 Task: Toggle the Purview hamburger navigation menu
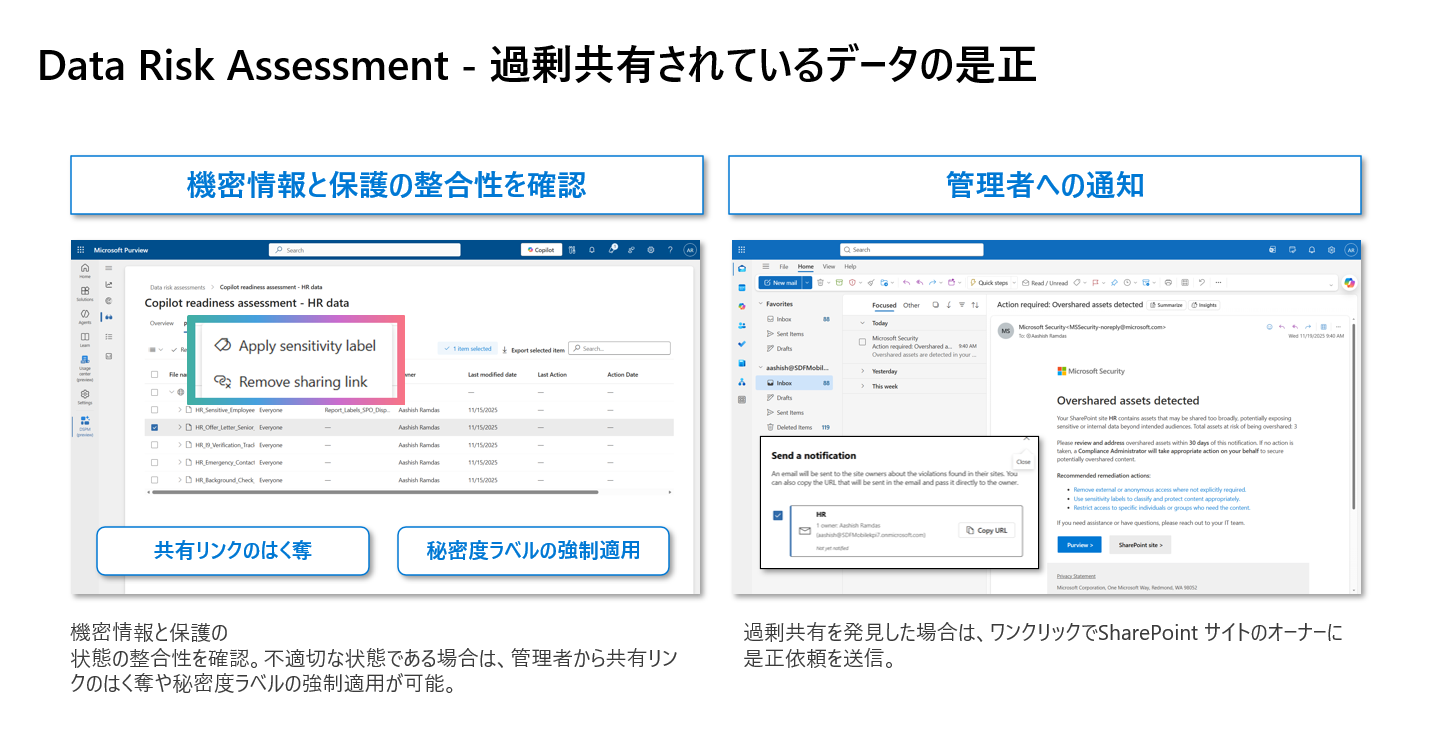click(x=109, y=268)
